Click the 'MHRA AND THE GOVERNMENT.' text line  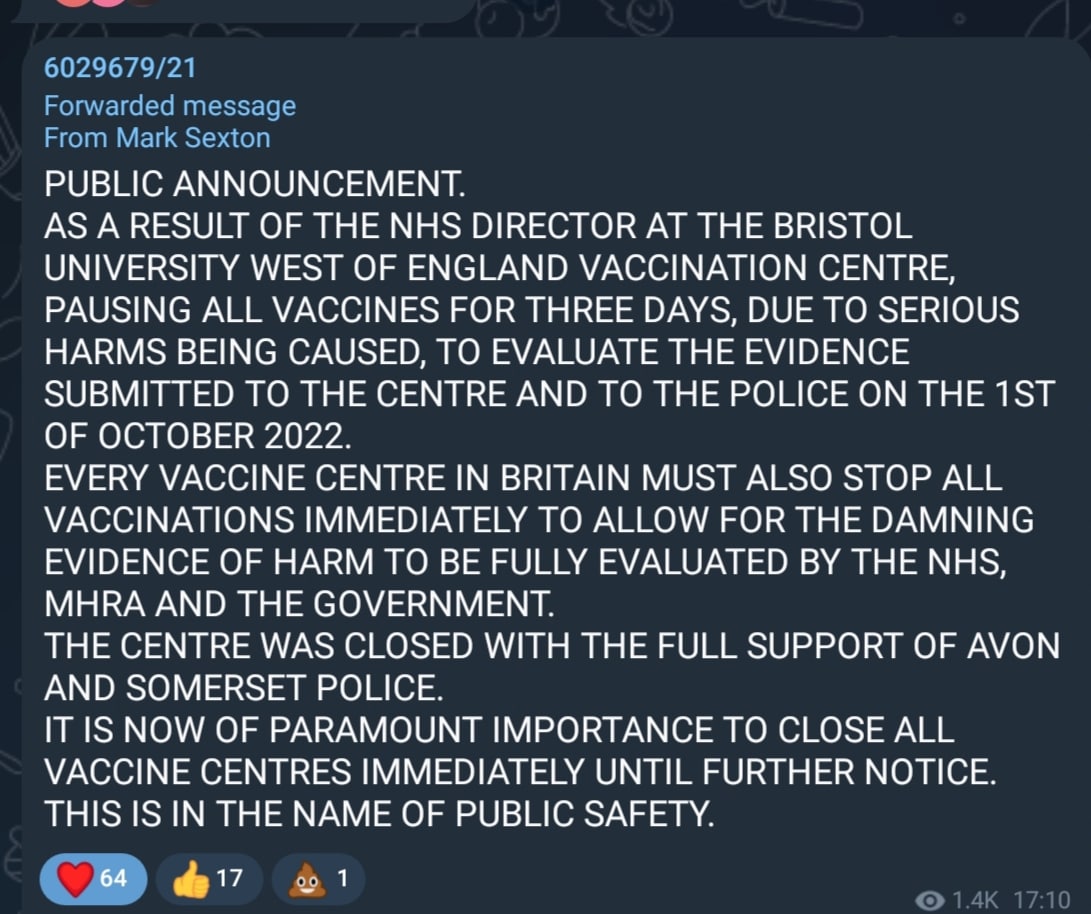click(x=298, y=604)
